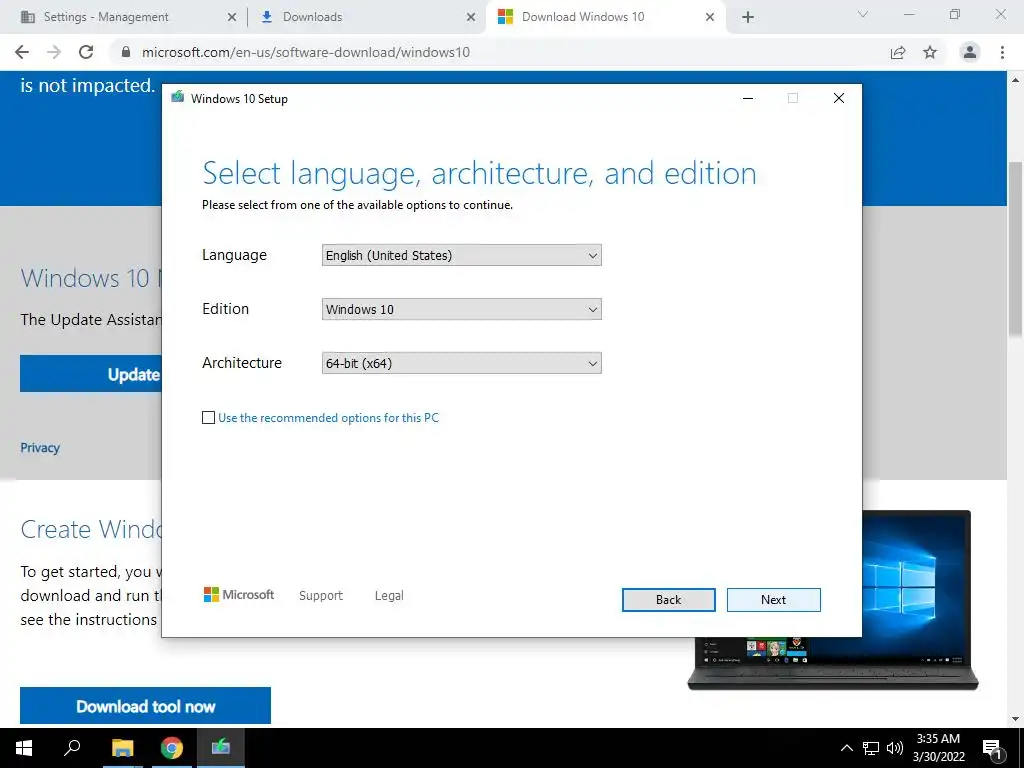View site lock information icon
Screen dimensions: 1024x768
pyautogui.click(x=126, y=52)
